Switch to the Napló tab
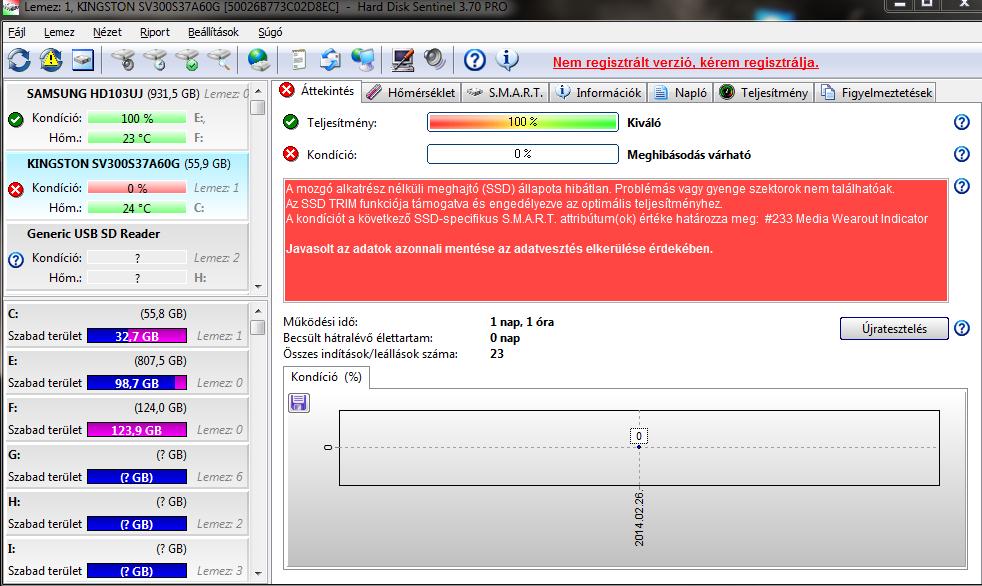Viewport: 982px width, 586px height. tap(680, 93)
